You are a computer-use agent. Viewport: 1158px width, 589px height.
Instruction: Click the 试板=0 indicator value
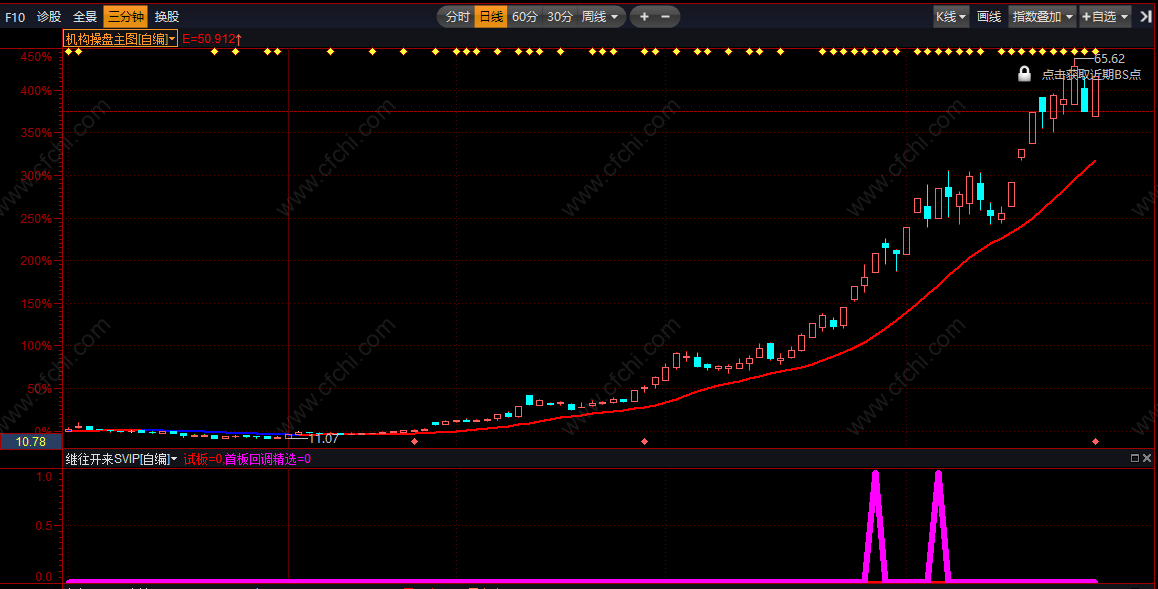[202, 459]
